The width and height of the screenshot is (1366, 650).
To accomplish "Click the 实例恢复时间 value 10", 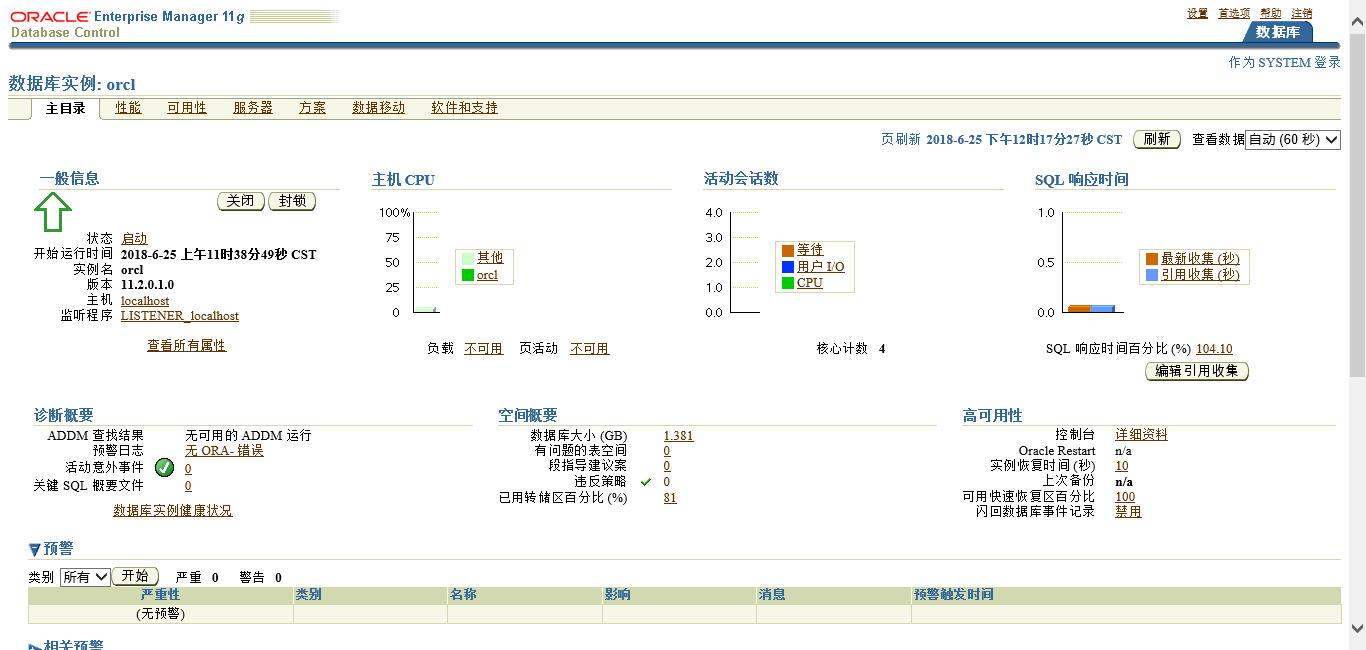I will click(x=1122, y=466).
